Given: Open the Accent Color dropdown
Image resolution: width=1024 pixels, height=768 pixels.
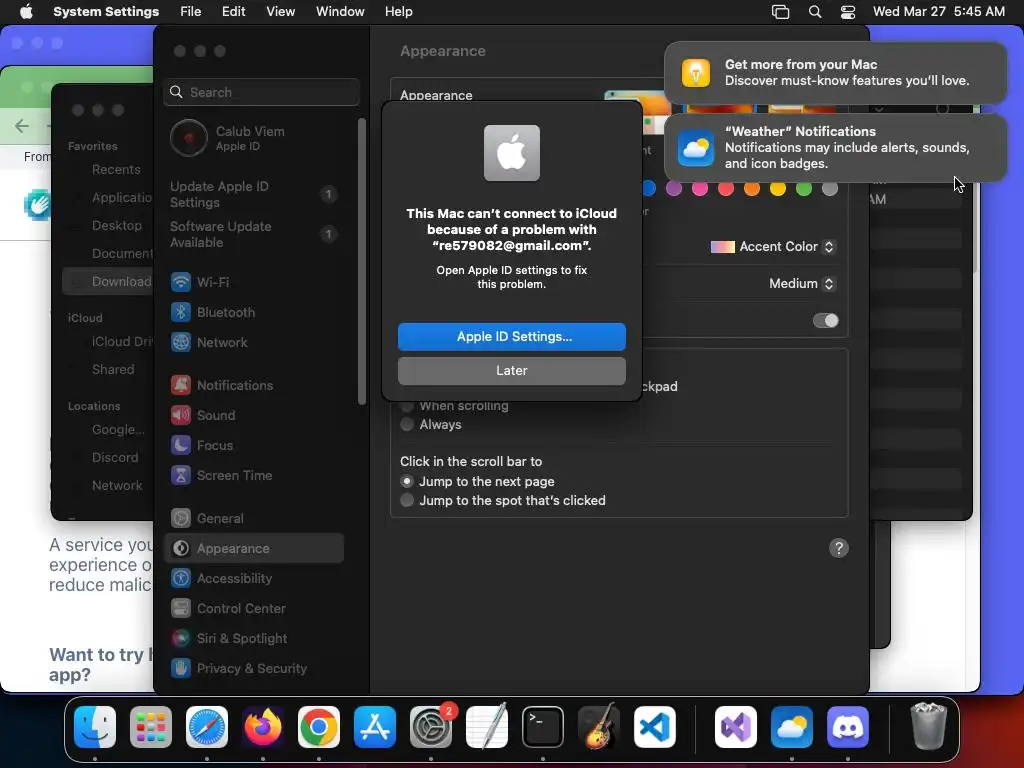Looking at the screenshot, I should click(x=773, y=247).
